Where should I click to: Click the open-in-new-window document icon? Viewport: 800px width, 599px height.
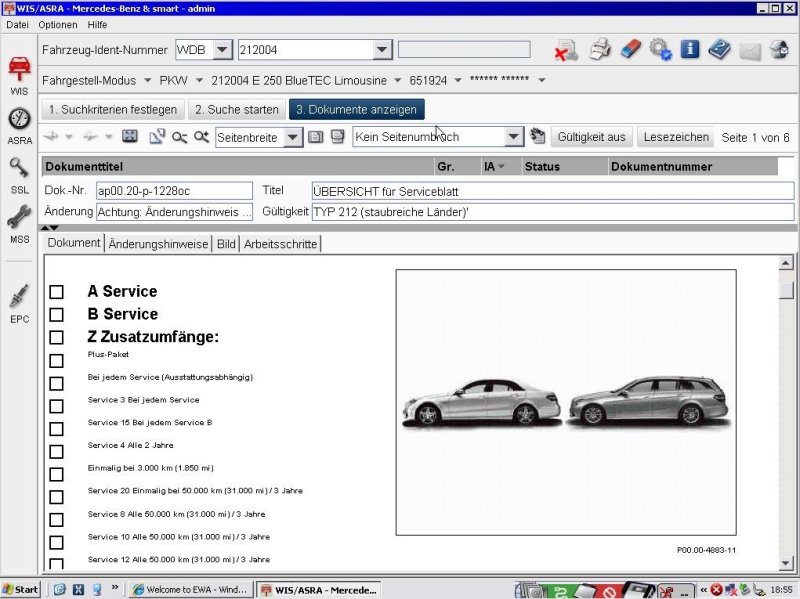[157, 136]
